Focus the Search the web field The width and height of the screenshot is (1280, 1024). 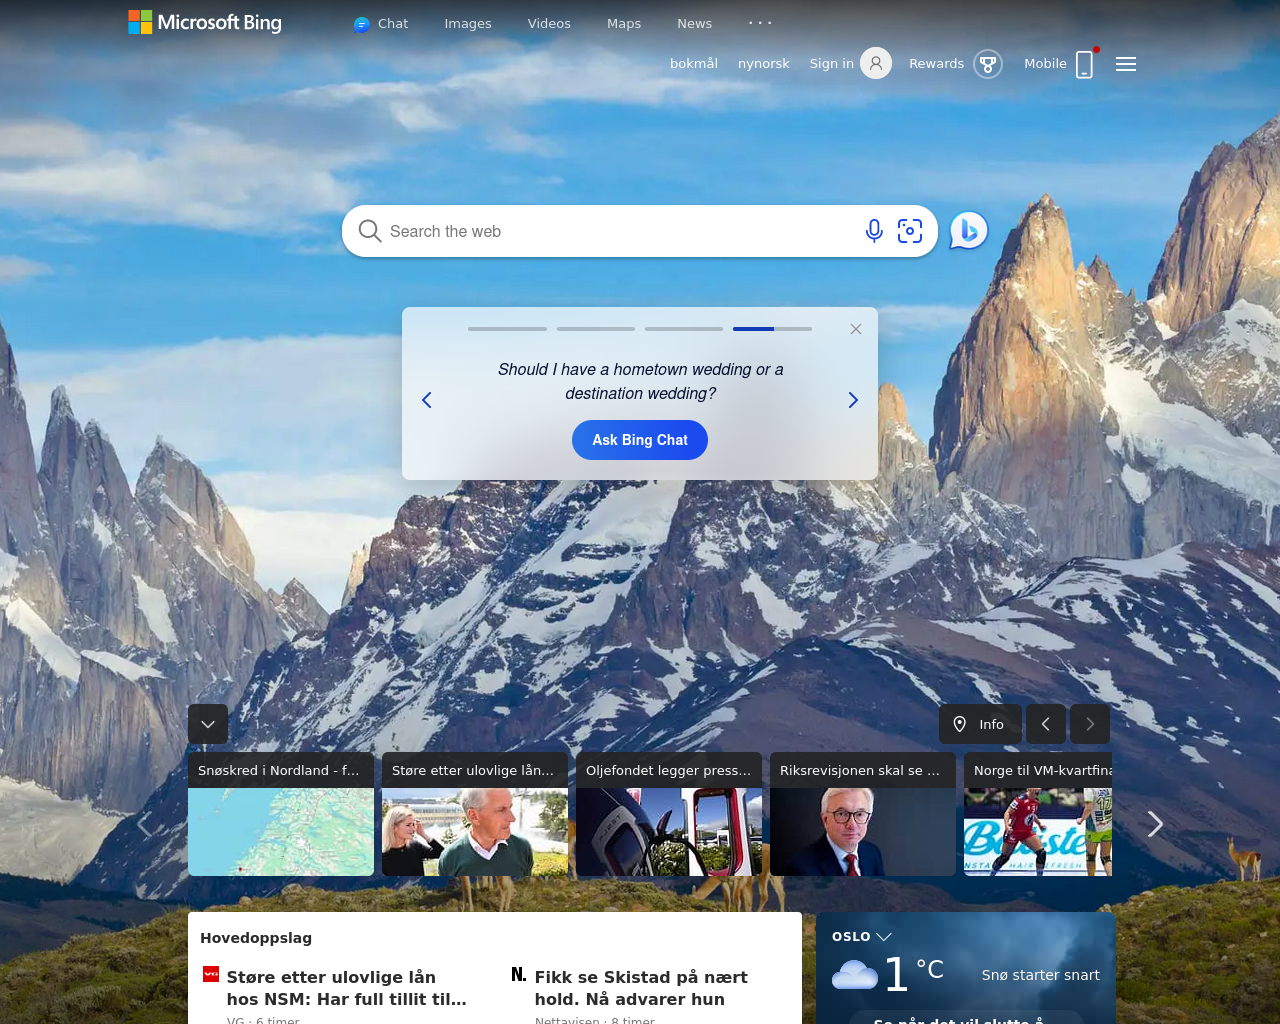point(620,231)
